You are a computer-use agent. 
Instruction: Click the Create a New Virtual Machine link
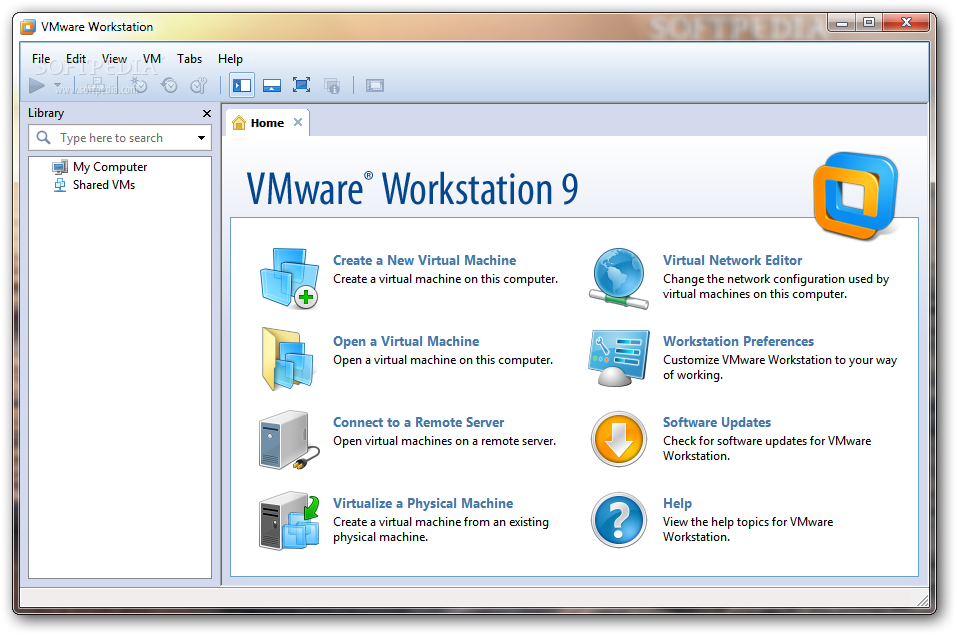pyautogui.click(x=424, y=260)
